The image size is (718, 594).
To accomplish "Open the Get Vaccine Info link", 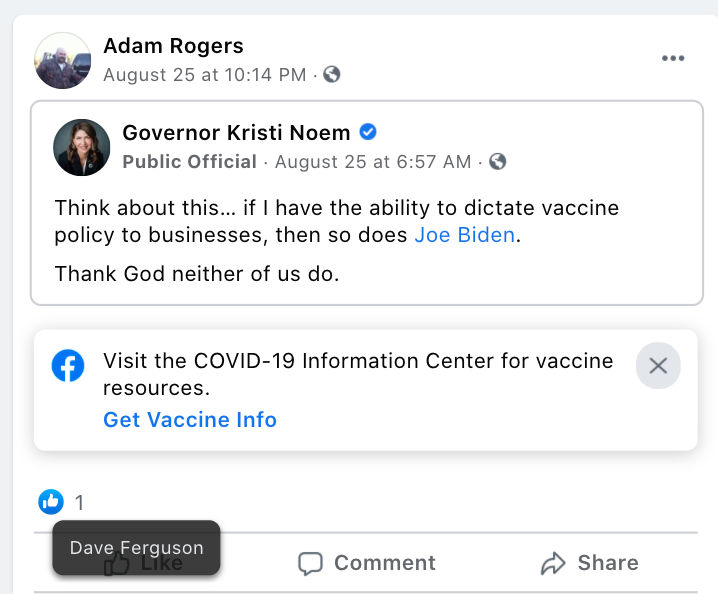I will [190, 420].
